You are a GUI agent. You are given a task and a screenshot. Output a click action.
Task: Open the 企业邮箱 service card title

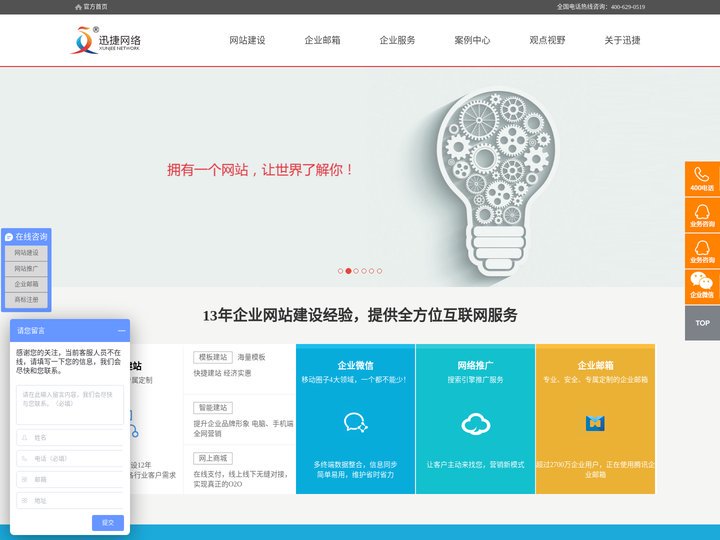[x=596, y=366]
